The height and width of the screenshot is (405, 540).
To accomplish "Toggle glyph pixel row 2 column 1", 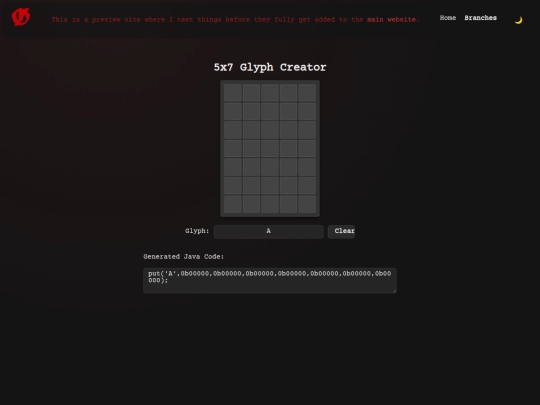I will pos(233,111).
